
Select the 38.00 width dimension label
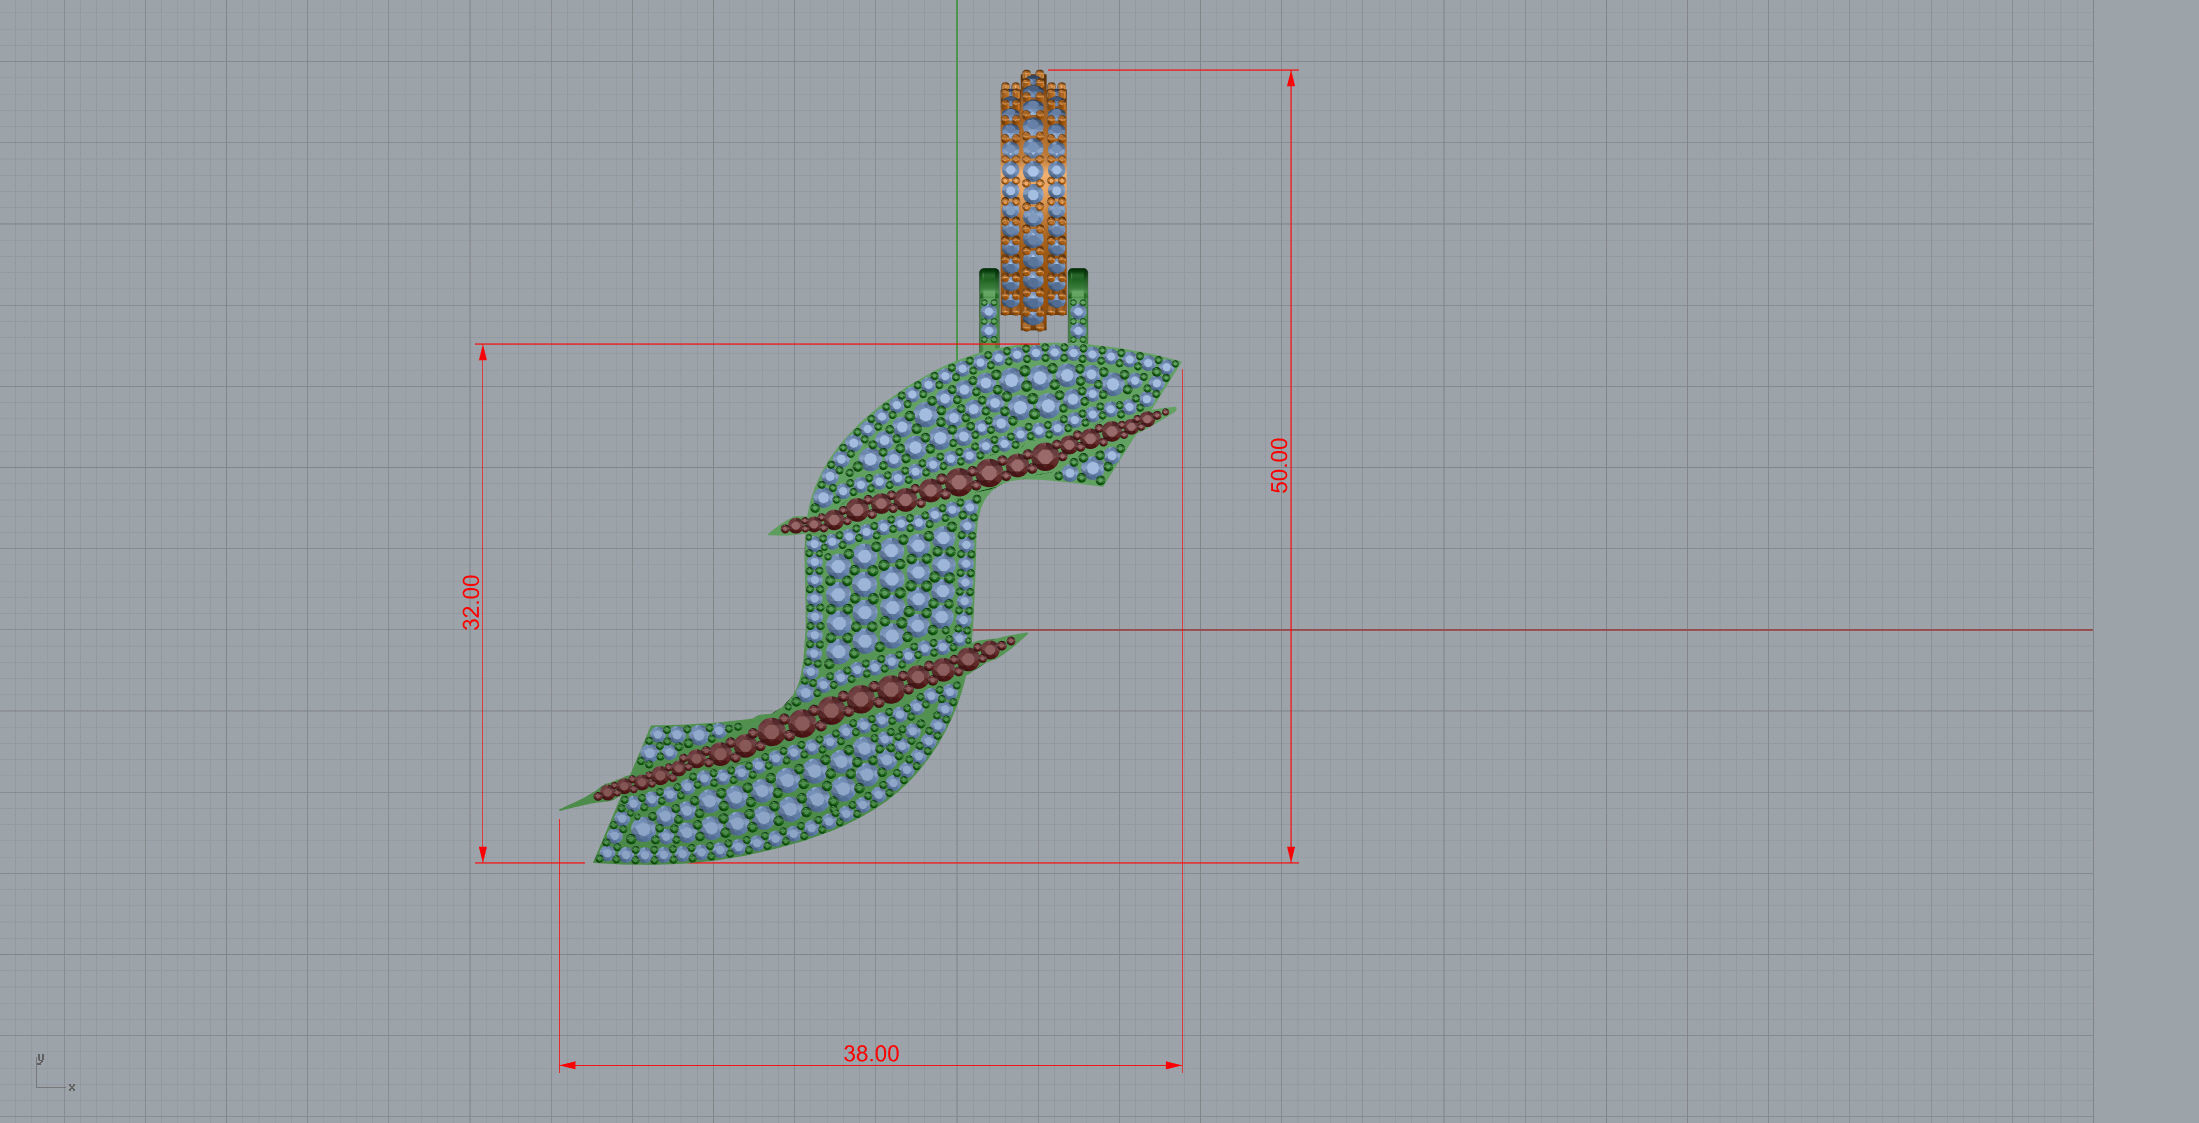pyautogui.click(x=871, y=1054)
